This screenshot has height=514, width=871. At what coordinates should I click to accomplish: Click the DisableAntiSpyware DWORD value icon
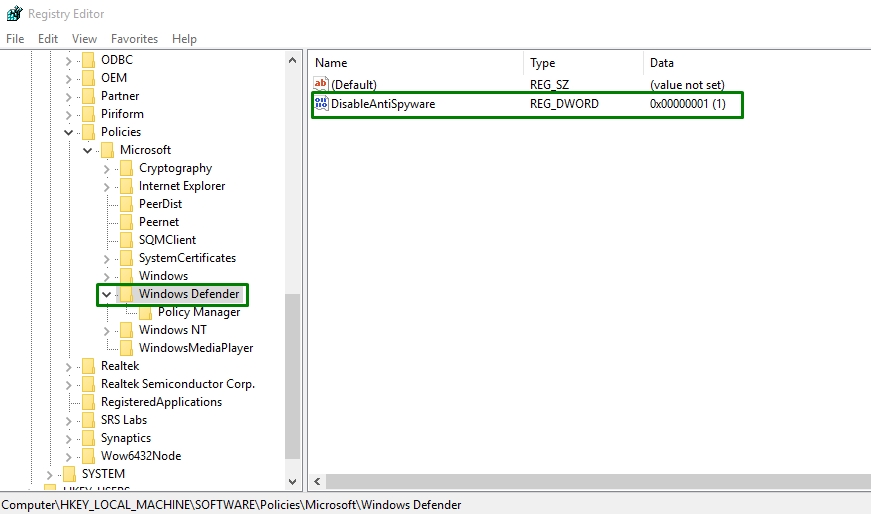tap(321, 103)
